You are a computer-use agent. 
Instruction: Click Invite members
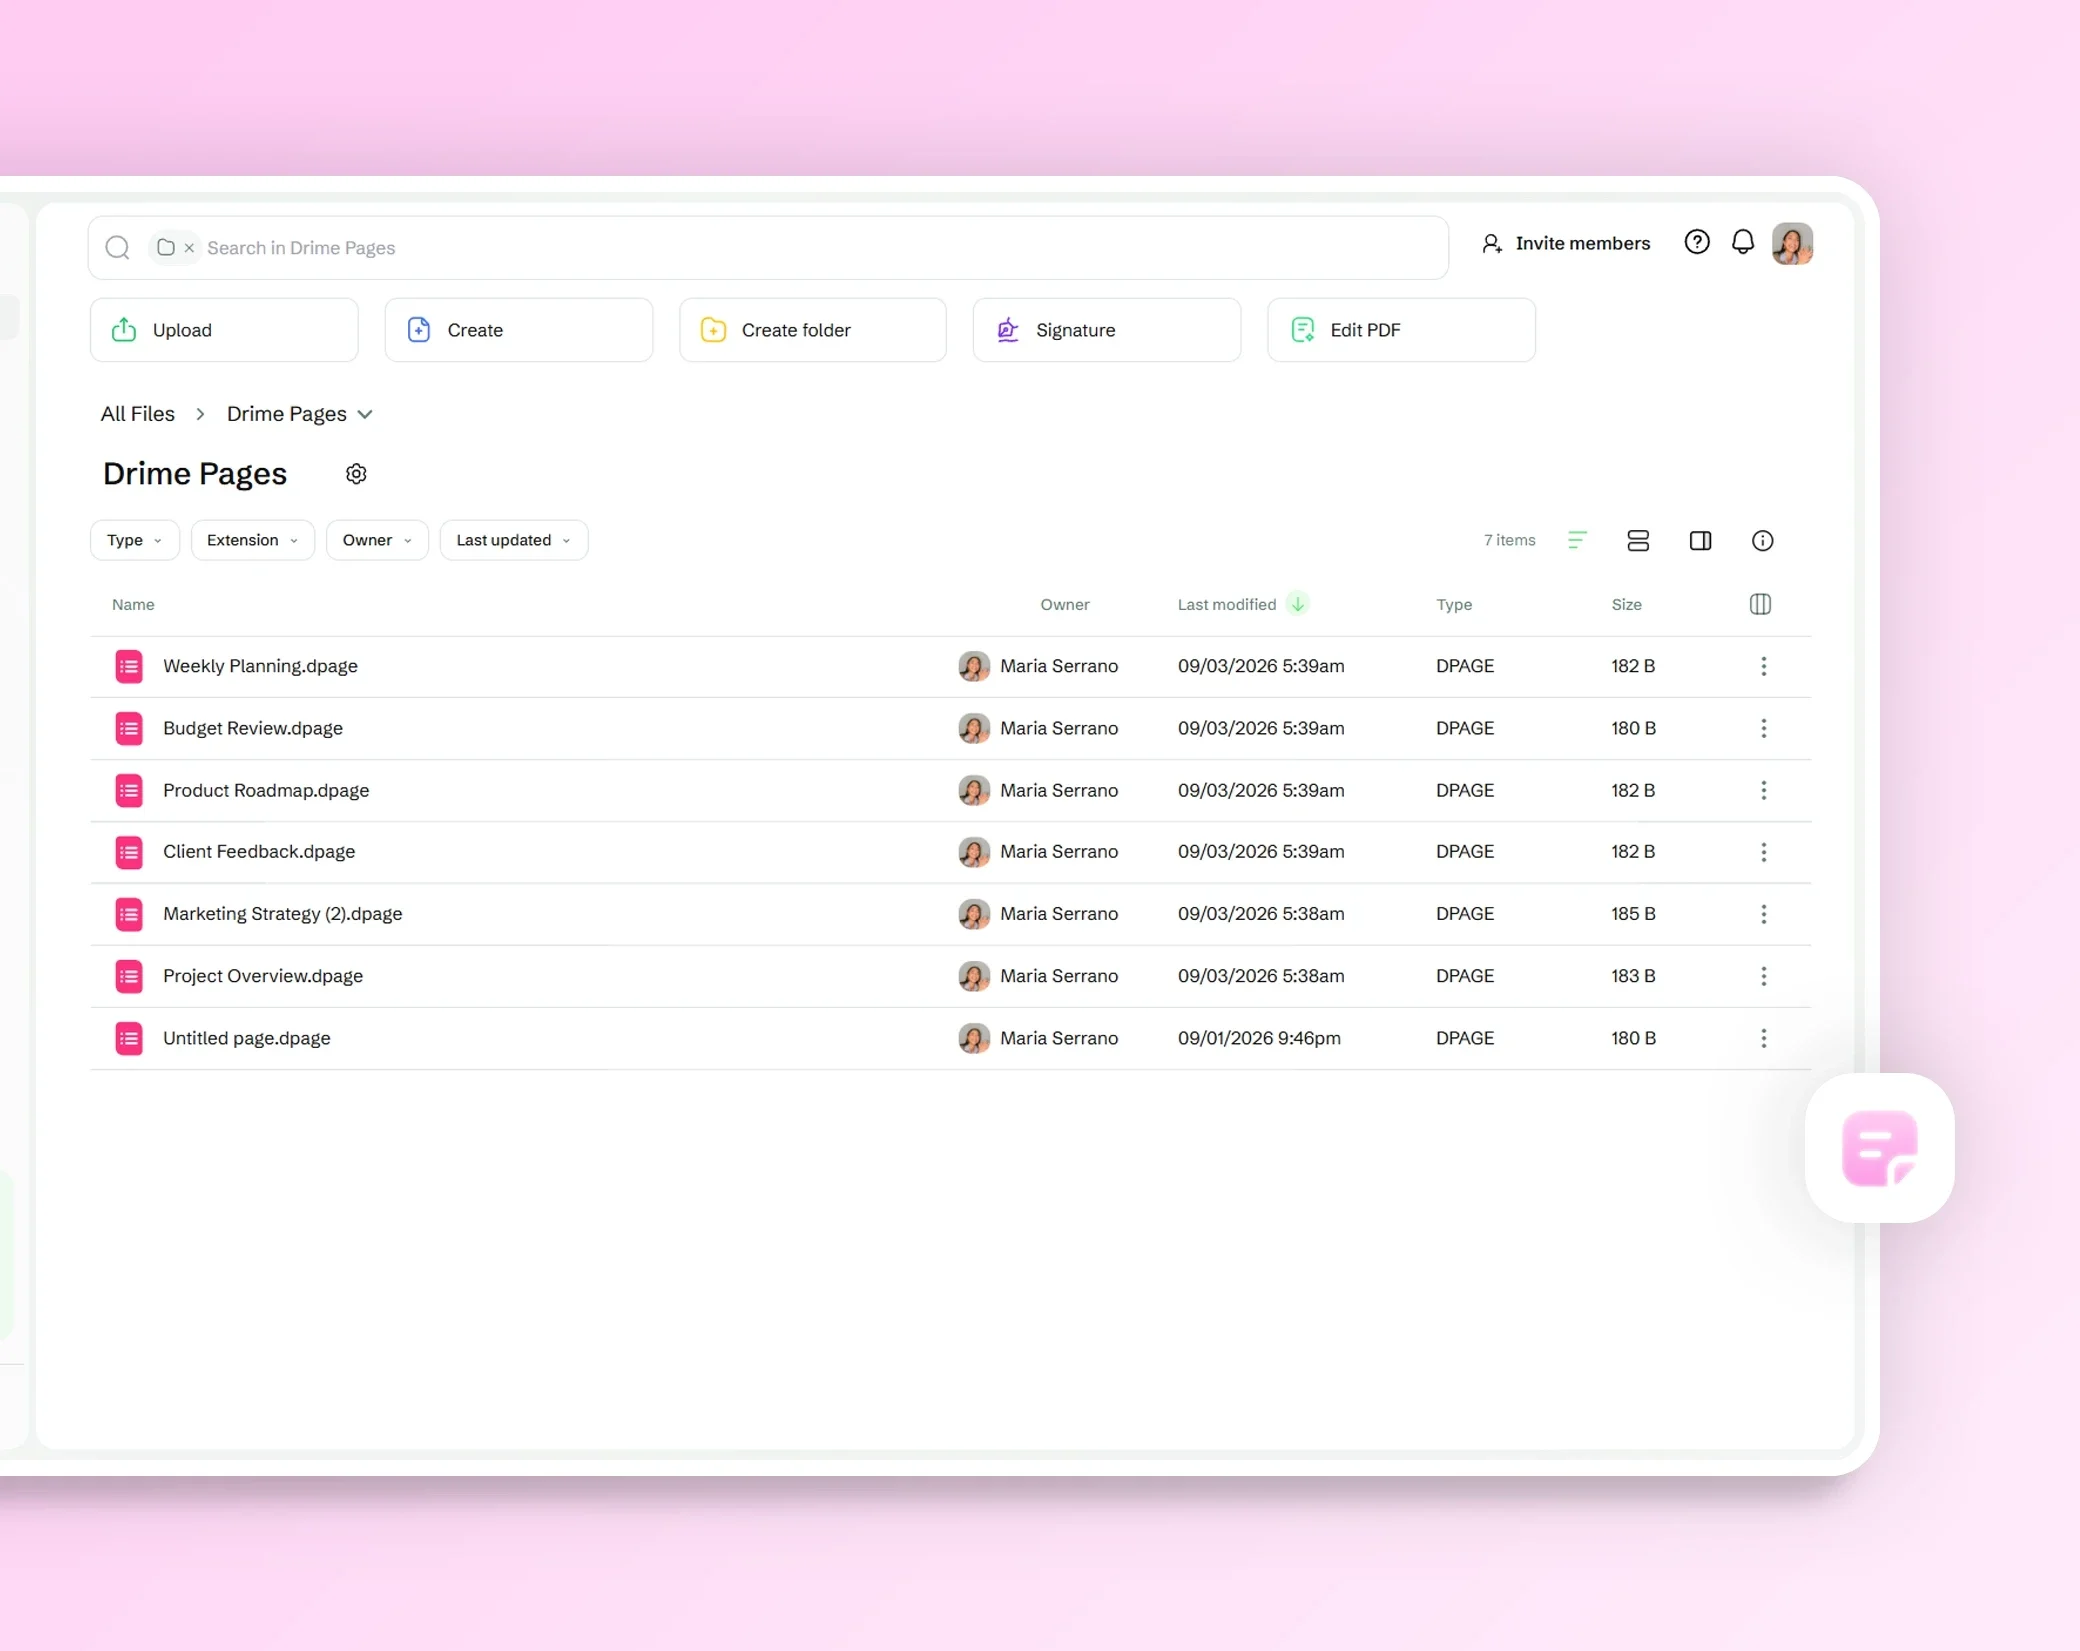(1565, 243)
